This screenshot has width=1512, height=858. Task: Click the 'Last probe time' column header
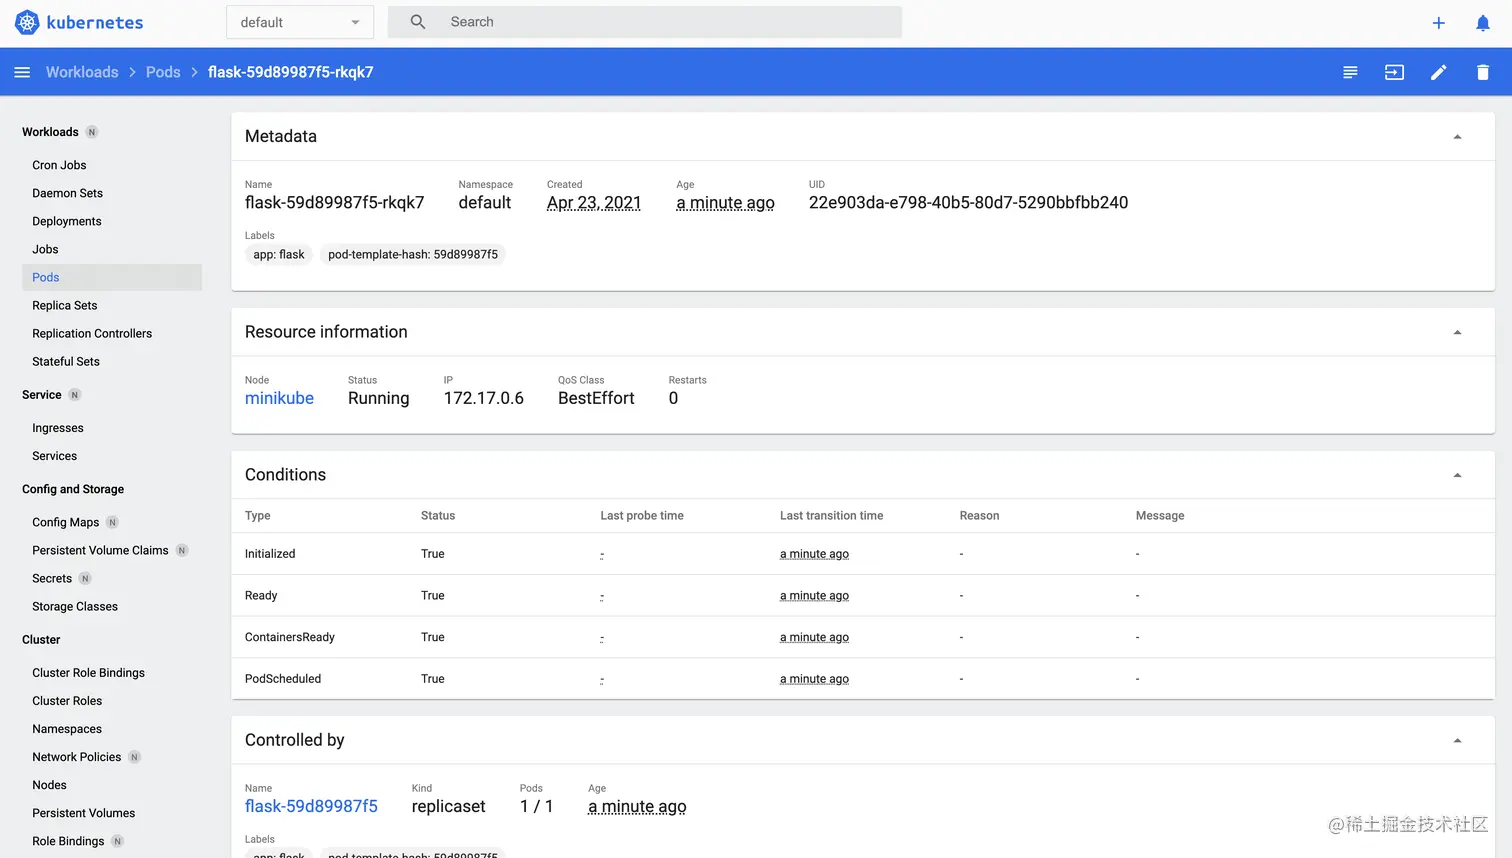click(642, 516)
